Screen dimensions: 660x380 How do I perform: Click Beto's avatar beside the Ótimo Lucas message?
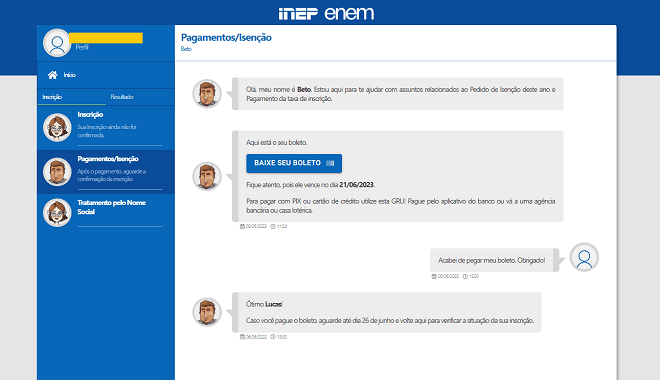pyautogui.click(x=207, y=312)
